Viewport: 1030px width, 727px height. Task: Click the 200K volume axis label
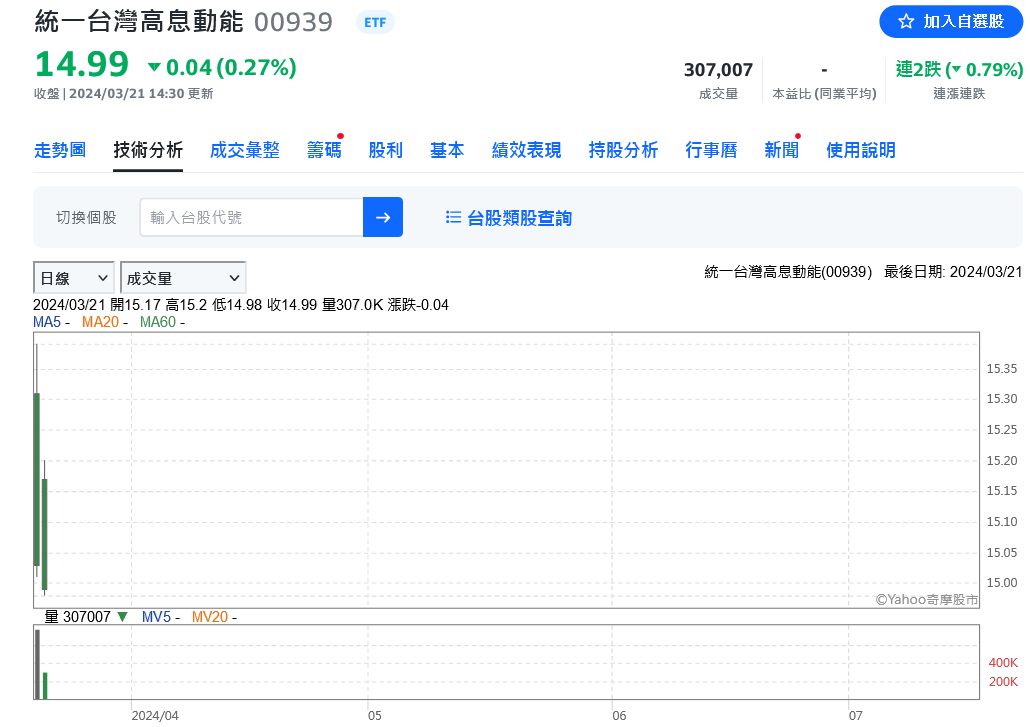[x=1003, y=682]
